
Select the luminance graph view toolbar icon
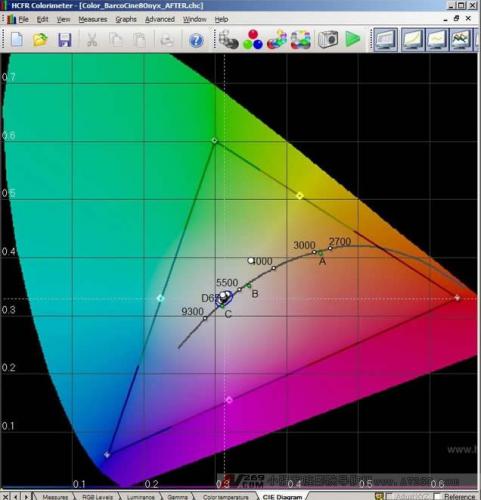[413, 40]
